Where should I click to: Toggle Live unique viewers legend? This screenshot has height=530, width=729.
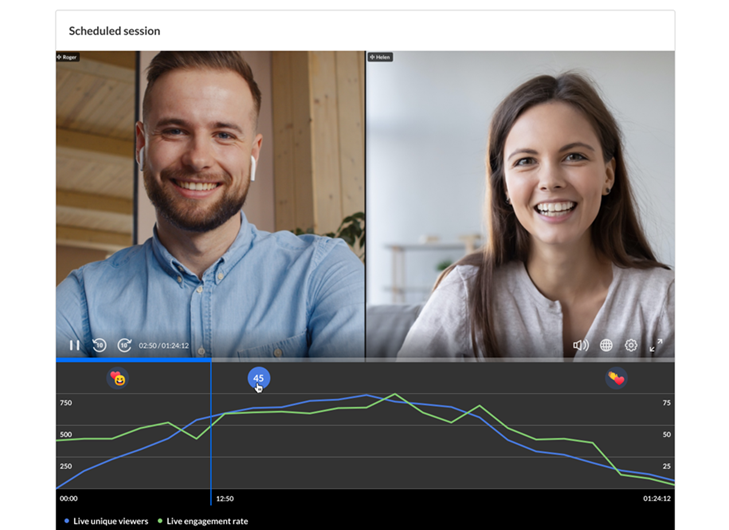106,521
